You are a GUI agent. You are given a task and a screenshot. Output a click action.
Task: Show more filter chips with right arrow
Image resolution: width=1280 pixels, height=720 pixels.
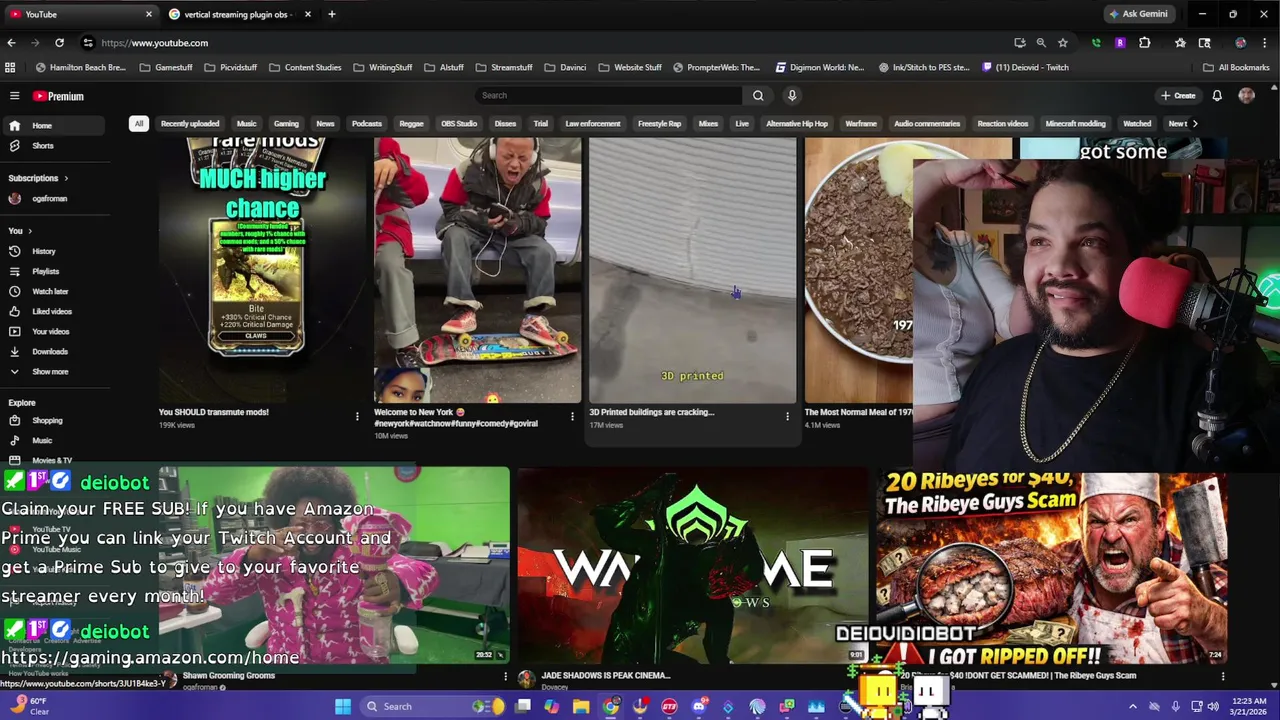[x=1194, y=123]
